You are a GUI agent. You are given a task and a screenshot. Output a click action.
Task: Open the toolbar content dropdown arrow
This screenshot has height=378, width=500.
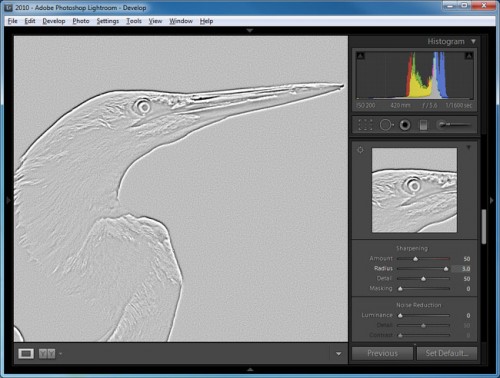338,354
